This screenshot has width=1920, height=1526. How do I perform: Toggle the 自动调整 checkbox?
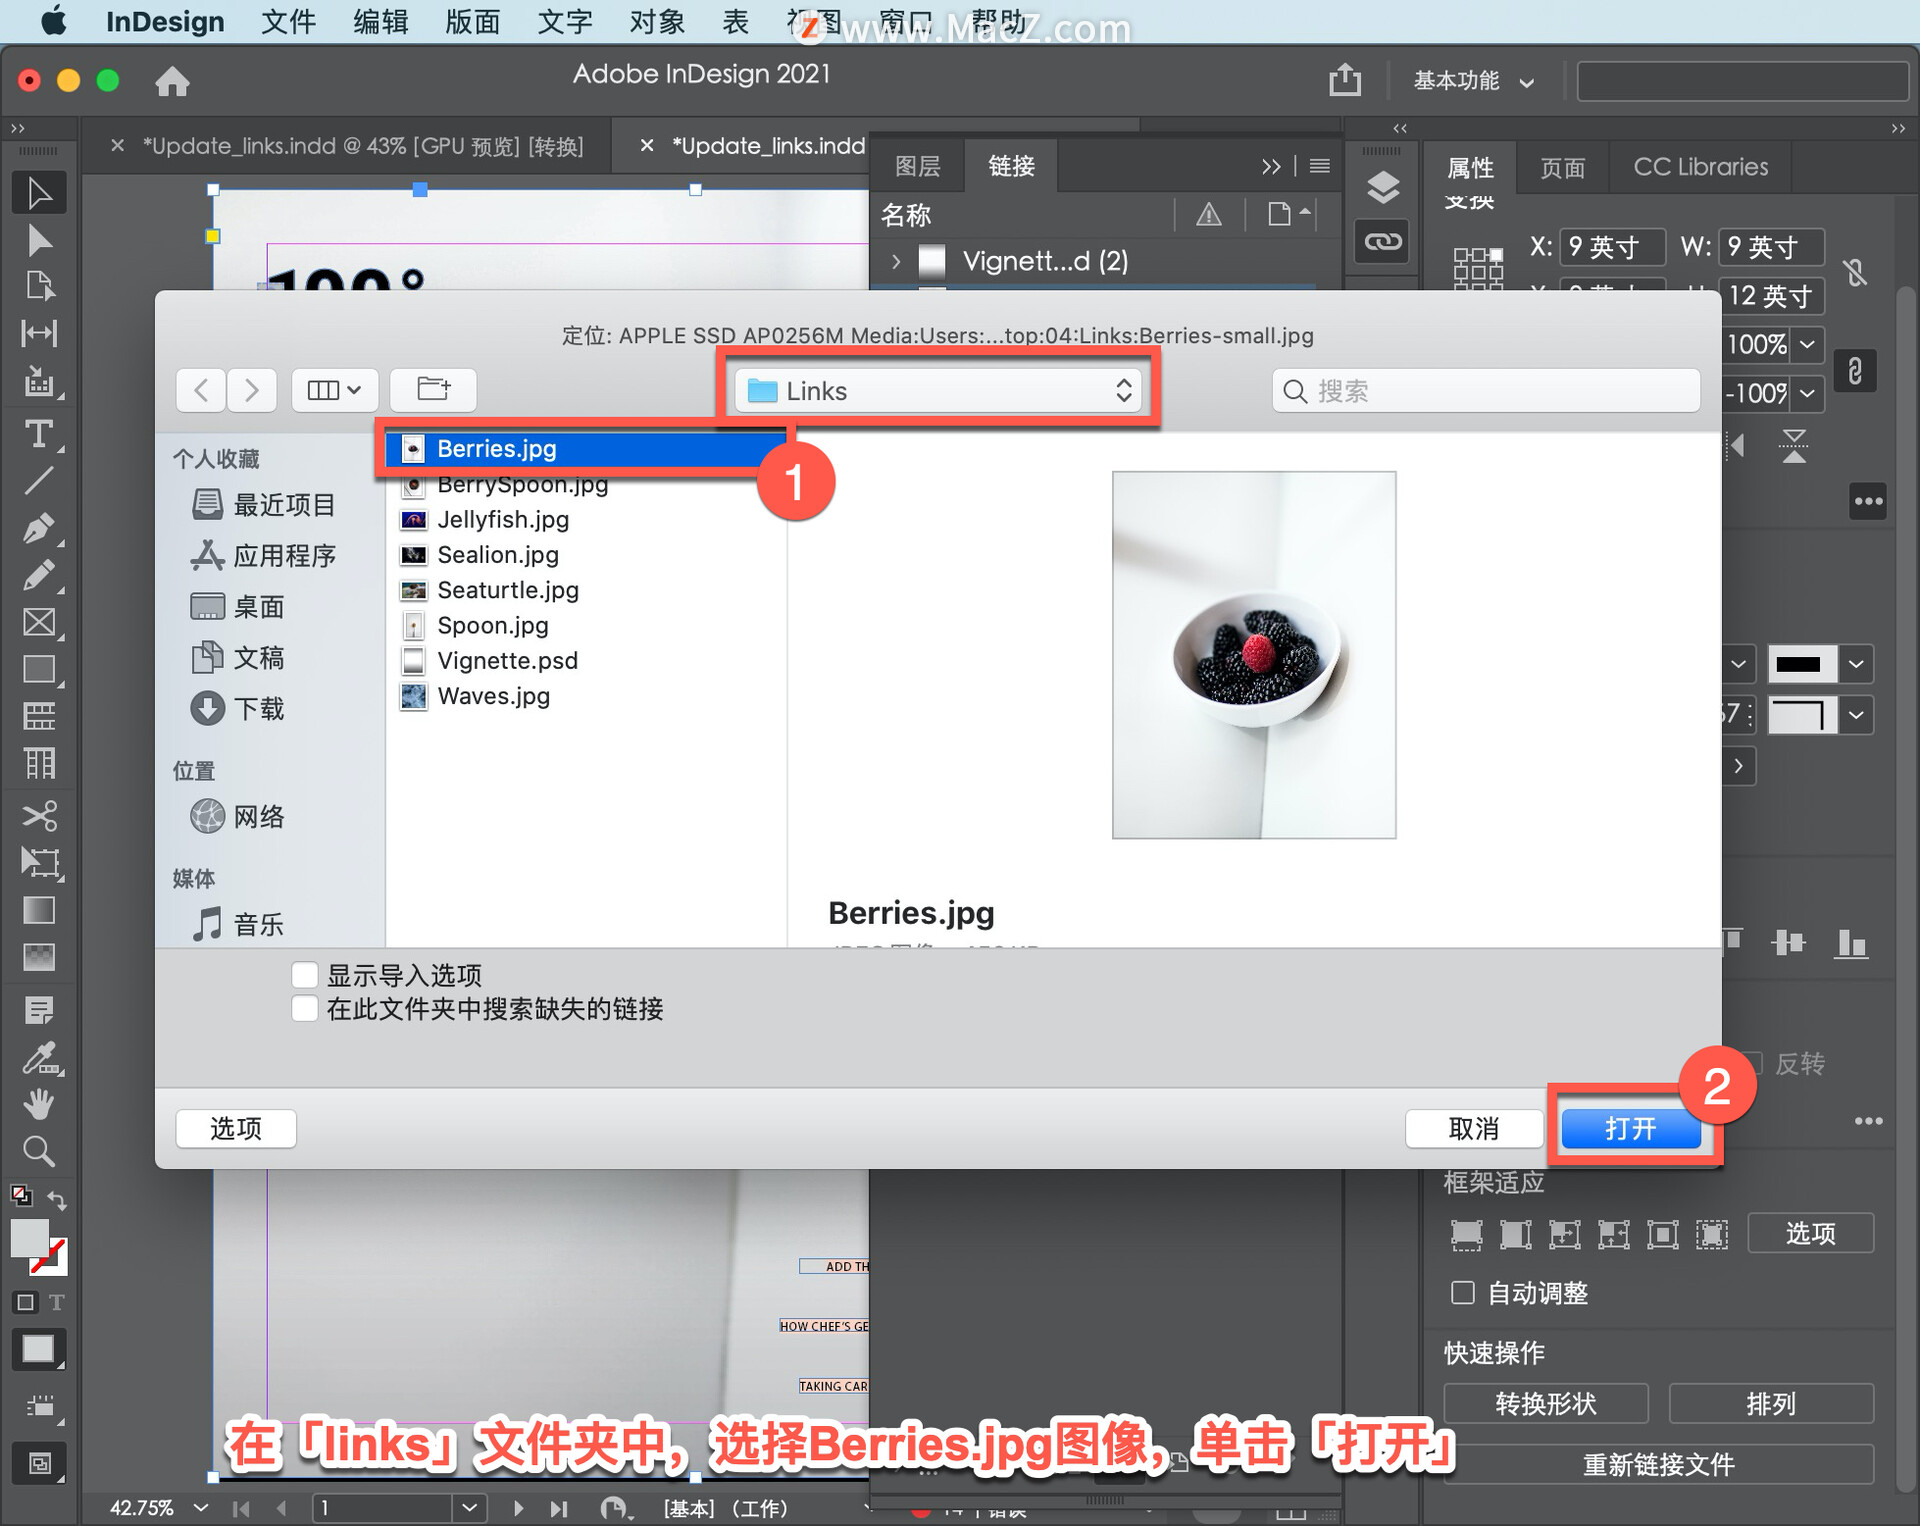[x=1462, y=1292]
